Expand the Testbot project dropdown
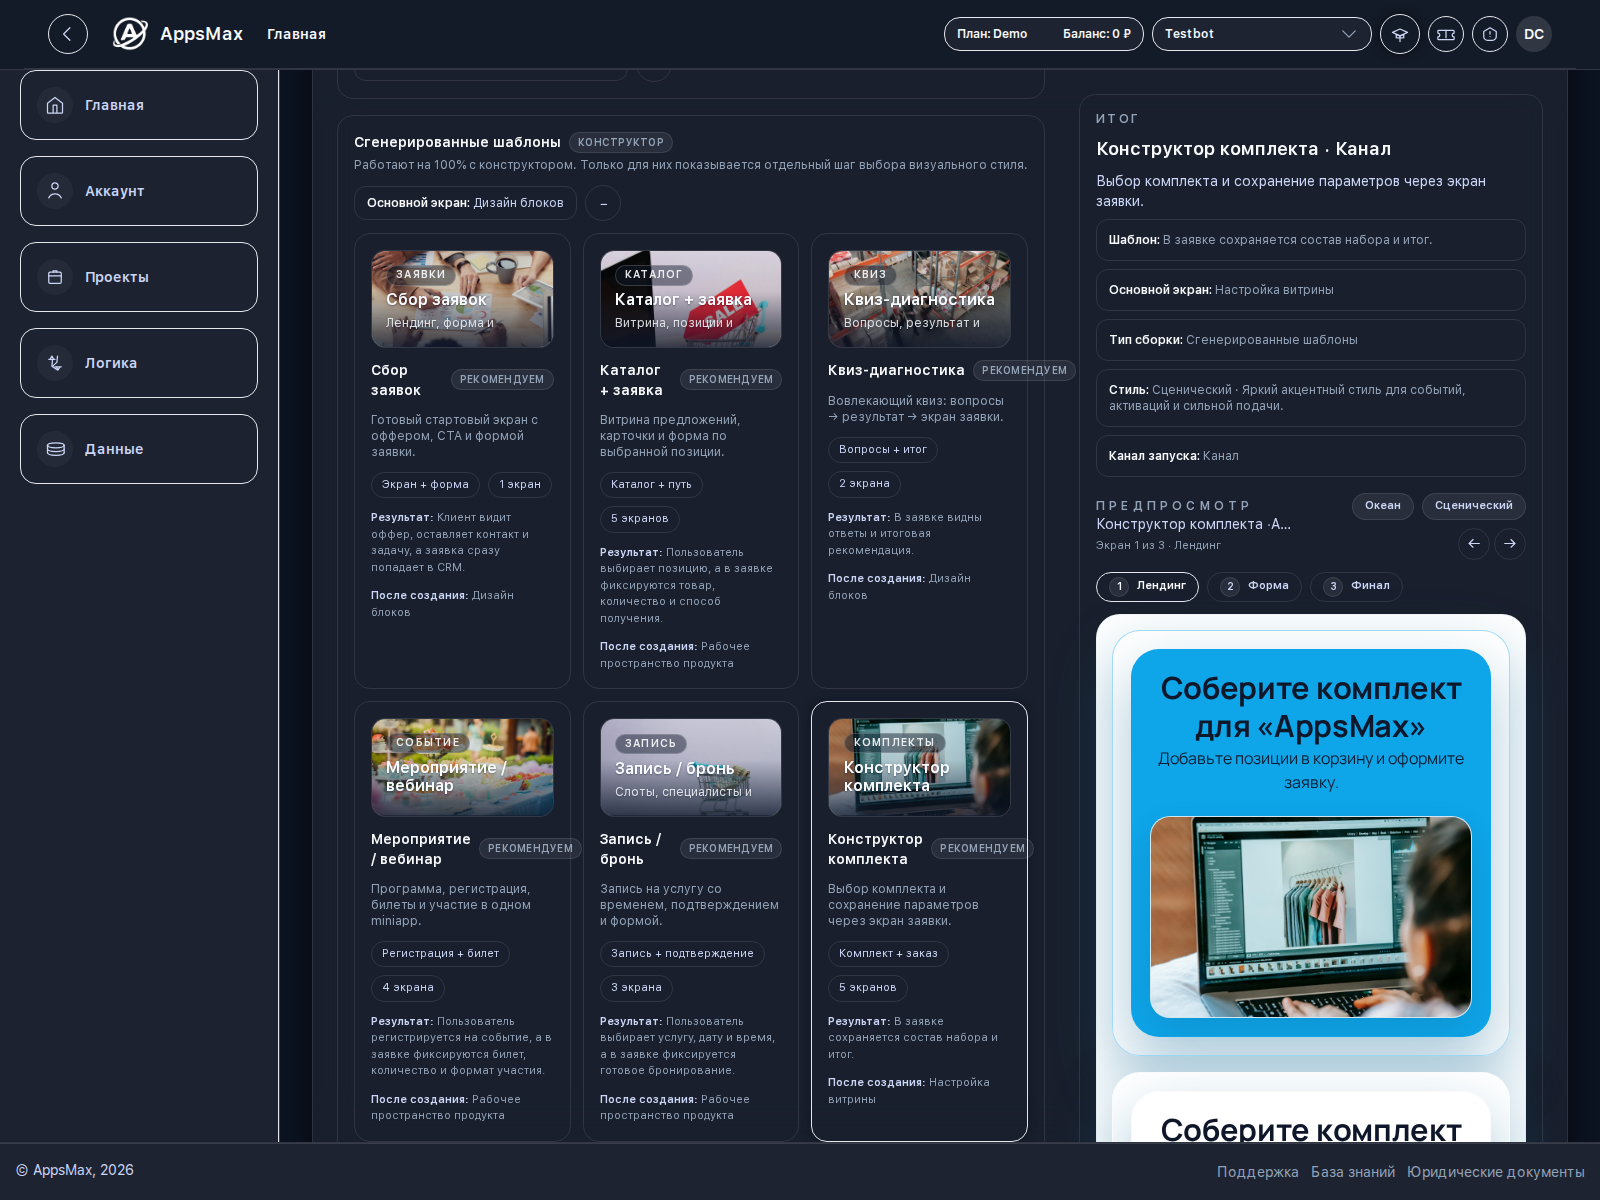The width and height of the screenshot is (1600, 1200). [1261, 34]
